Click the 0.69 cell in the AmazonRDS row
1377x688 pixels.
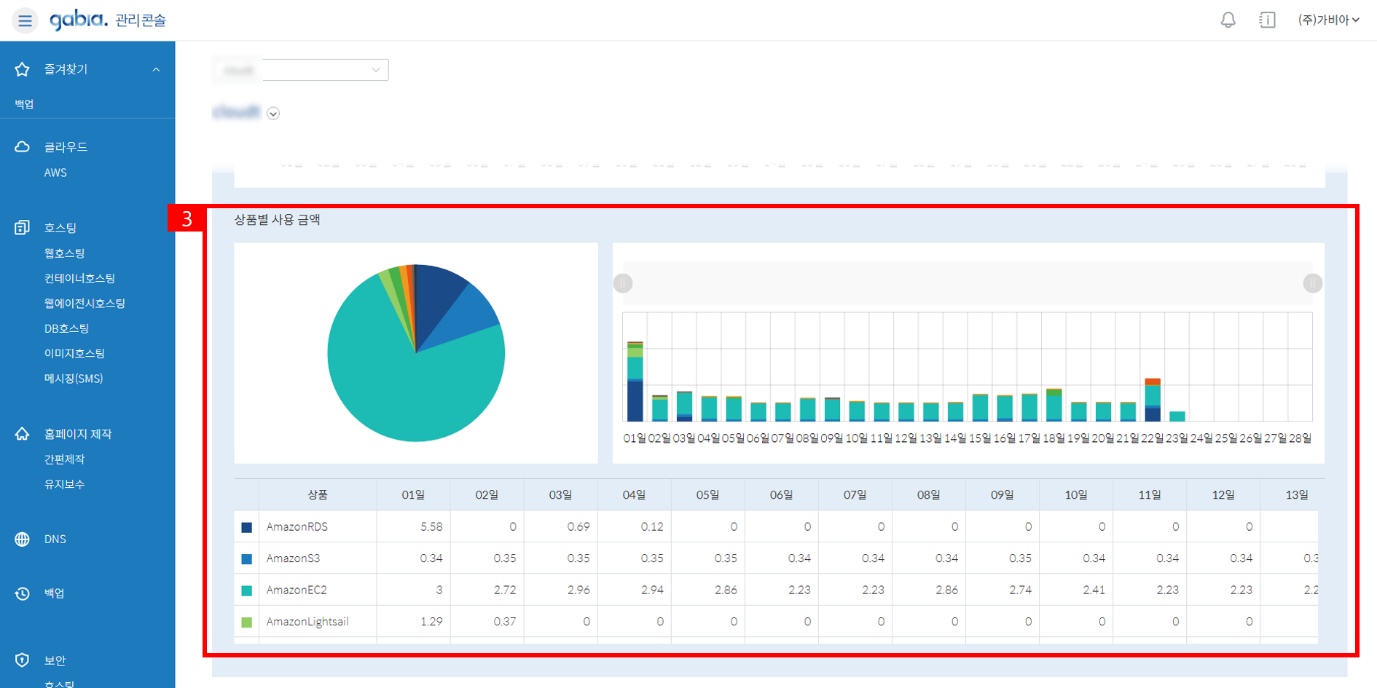[561, 527]
